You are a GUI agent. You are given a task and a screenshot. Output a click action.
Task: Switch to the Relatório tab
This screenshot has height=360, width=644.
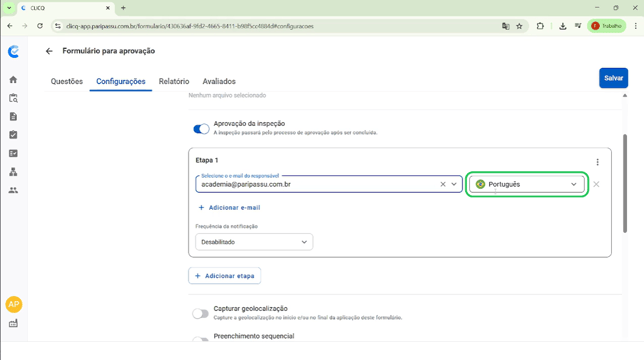174,81
